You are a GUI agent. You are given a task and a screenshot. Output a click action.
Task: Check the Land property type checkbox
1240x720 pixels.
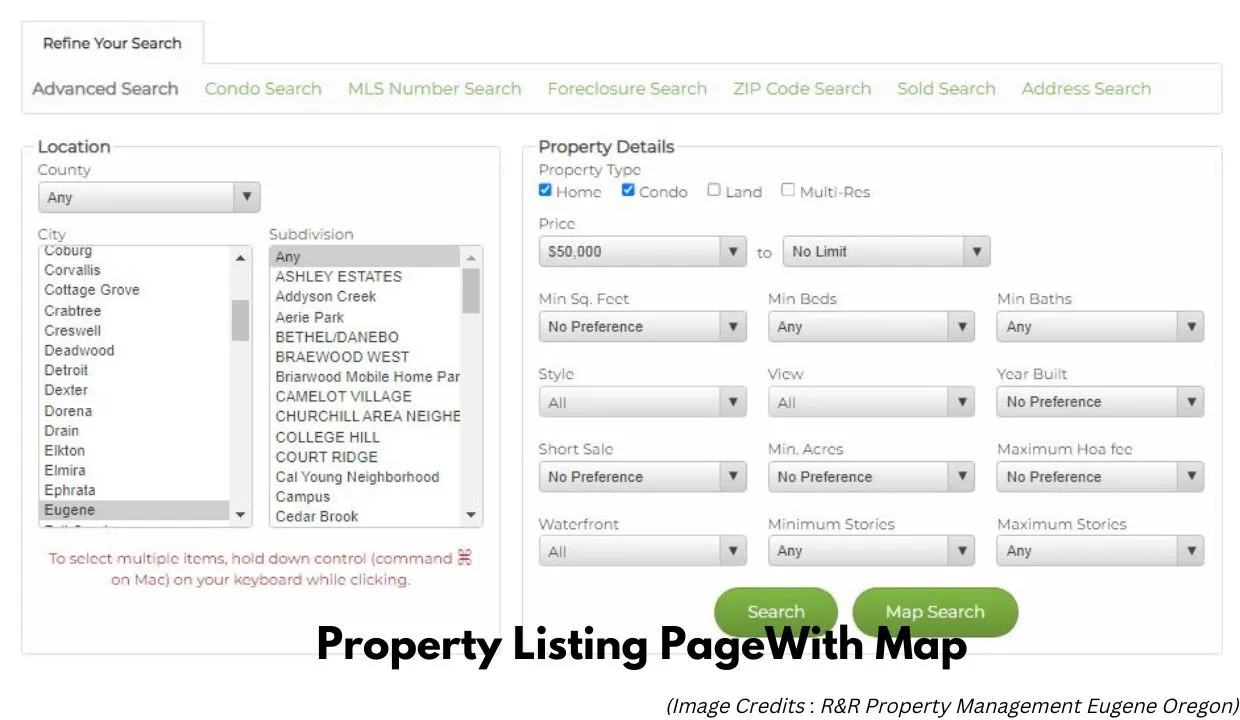point(714,190)
